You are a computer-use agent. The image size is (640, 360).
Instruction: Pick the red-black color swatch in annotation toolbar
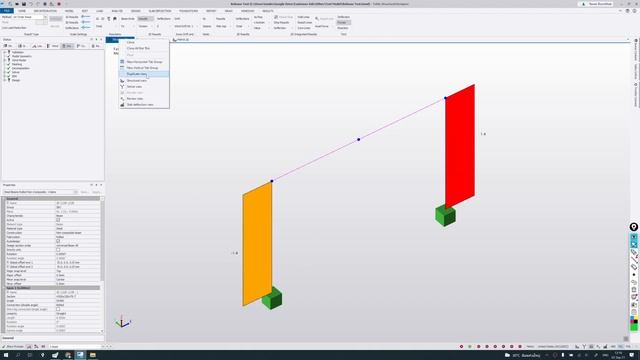click(x=633, y=321)
